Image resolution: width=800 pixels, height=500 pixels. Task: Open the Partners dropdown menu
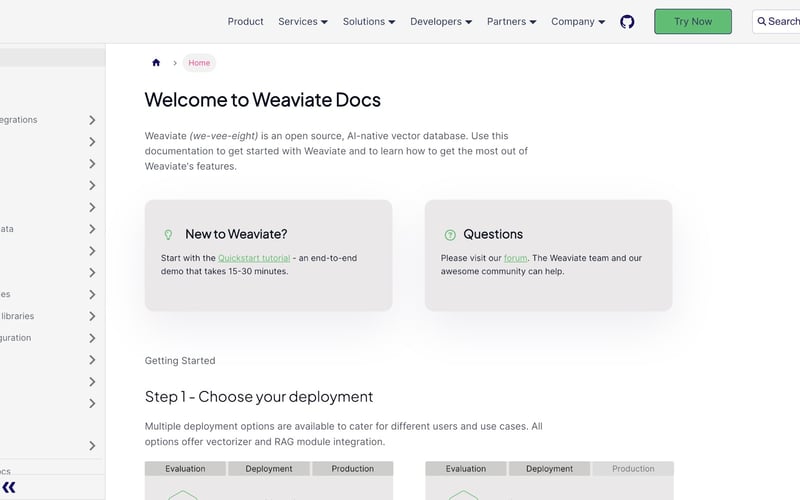tap(511, 21)
